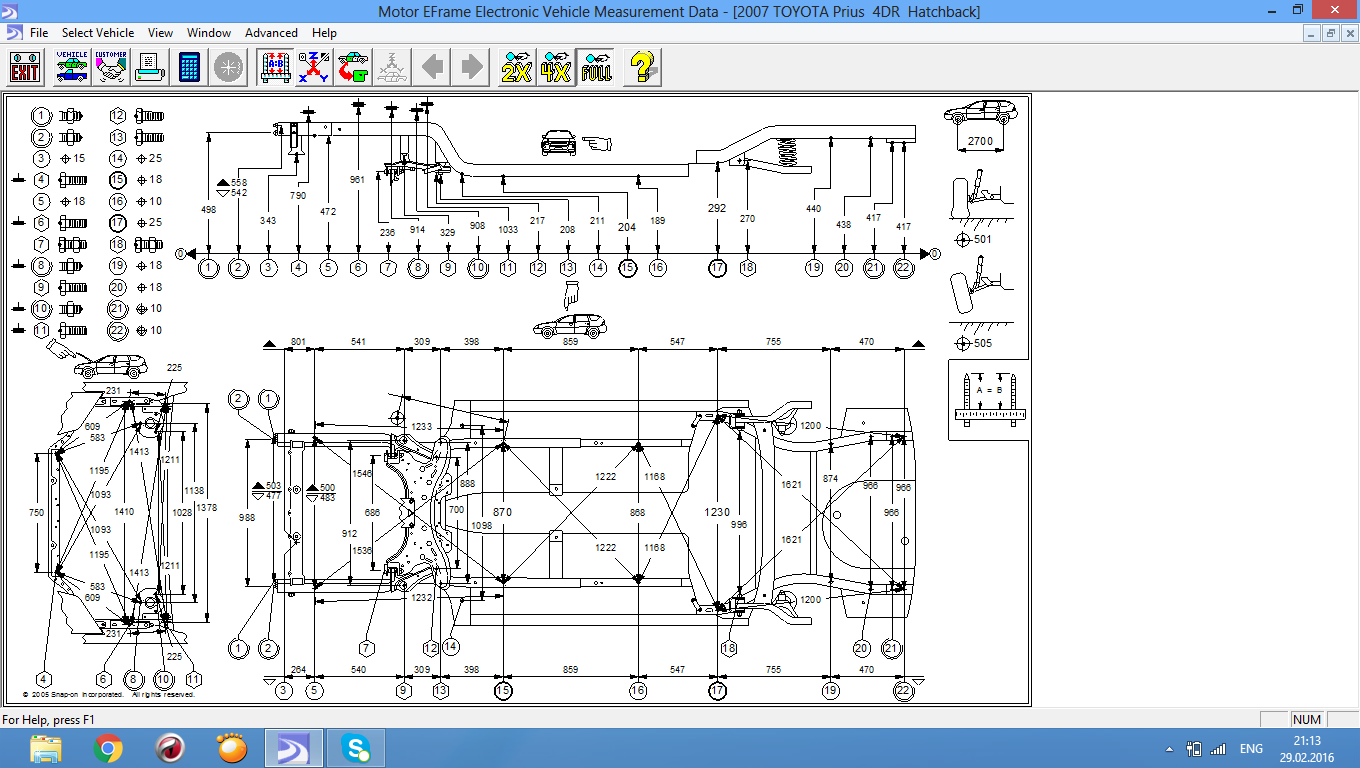Click the 1098 dimension in bottom view
The width and height of the screenshot is (1360, 768).
[481, 525]
